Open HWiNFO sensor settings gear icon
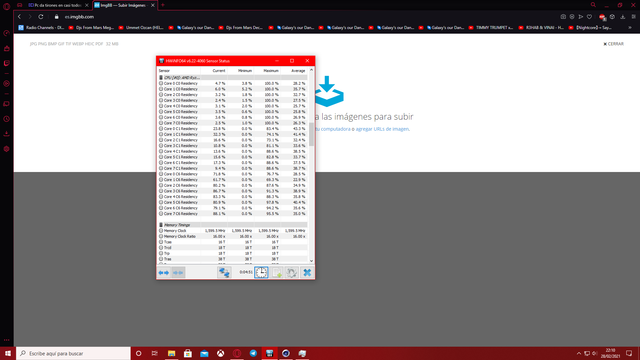Screen dimensions: 640x360 coord(291,273)
